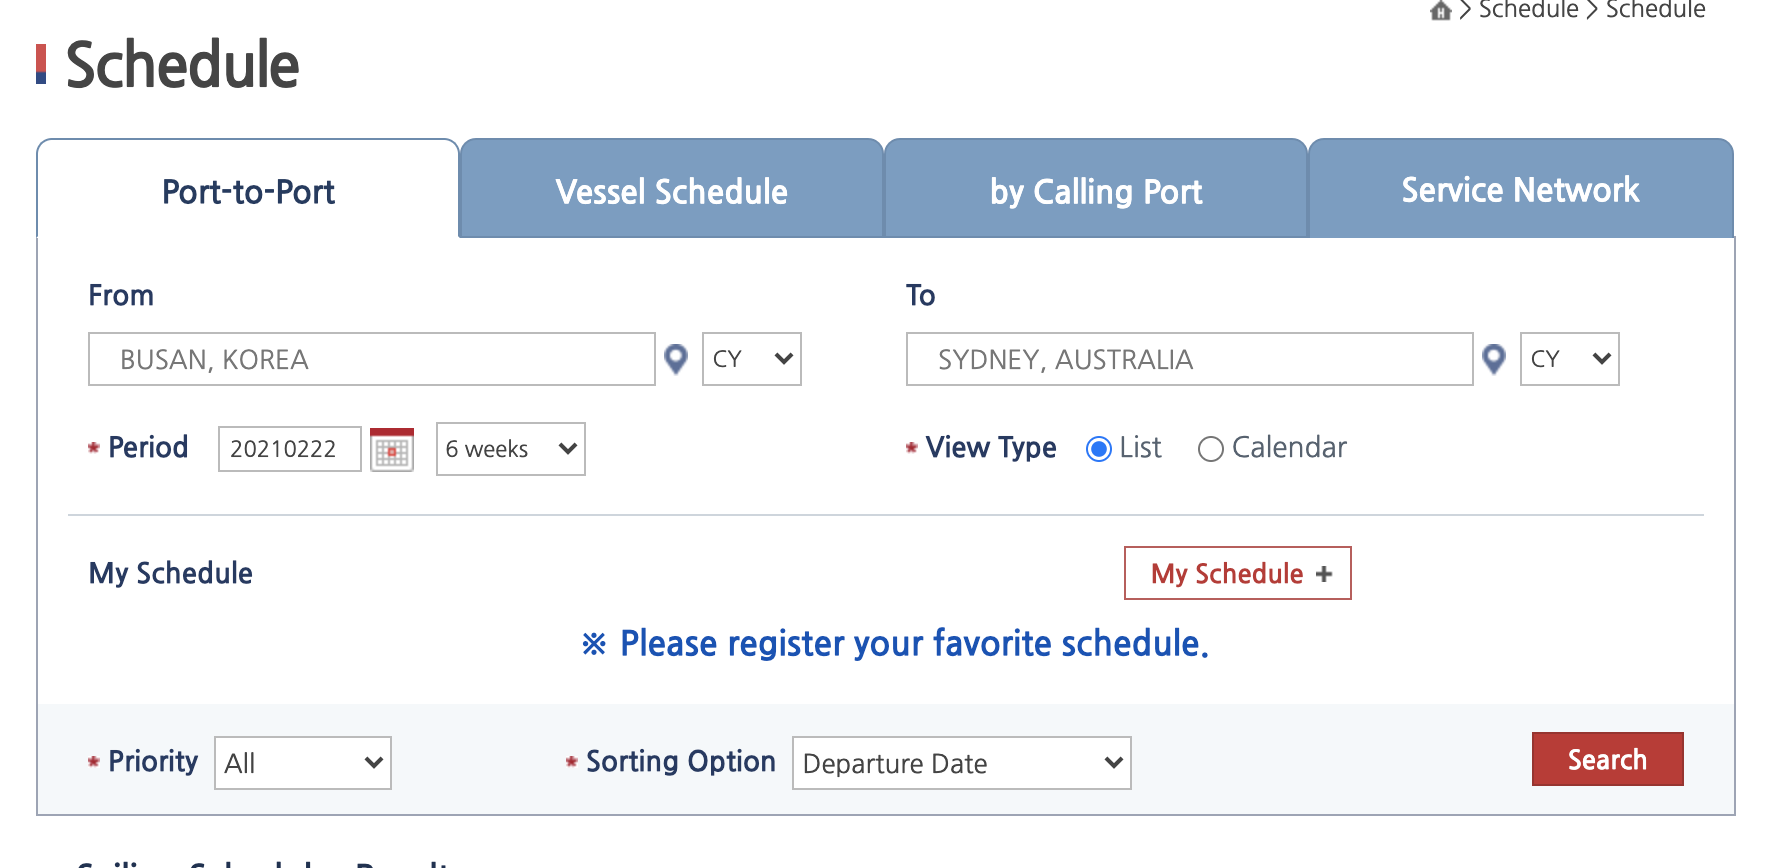
Task: Expand the 6 weeks period dropdown
Action: (x=511, y=449)
